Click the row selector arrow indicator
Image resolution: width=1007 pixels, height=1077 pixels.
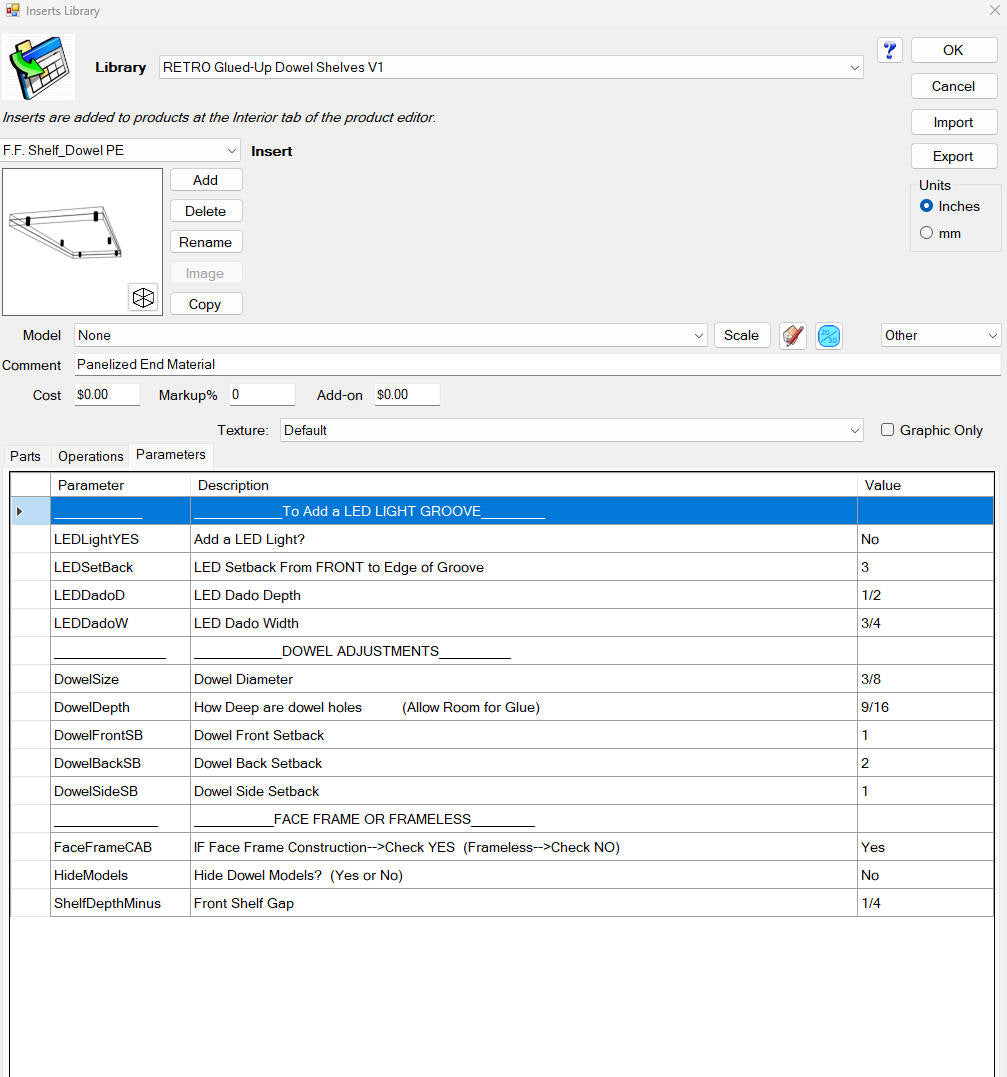click(x=19, y=511)
